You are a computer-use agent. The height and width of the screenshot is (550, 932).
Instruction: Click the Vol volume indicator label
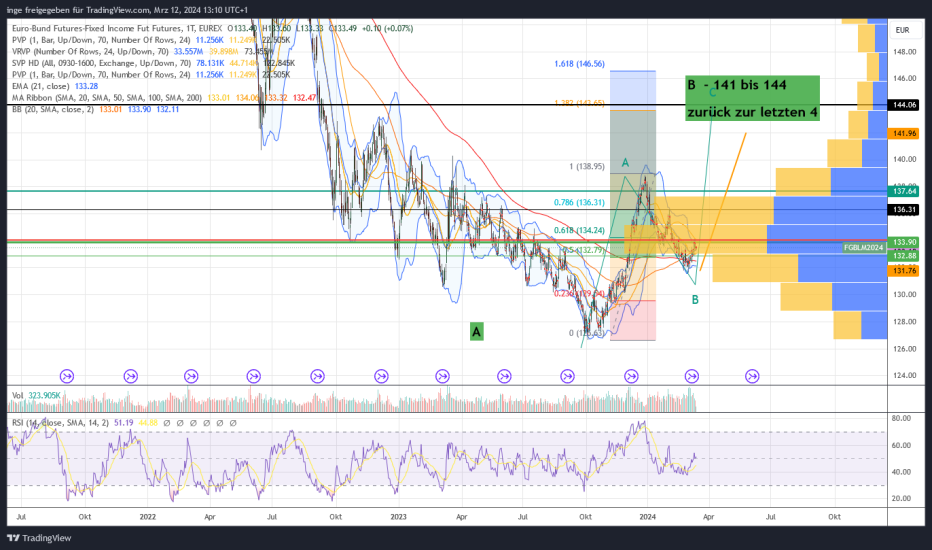(x=18, y=396)
